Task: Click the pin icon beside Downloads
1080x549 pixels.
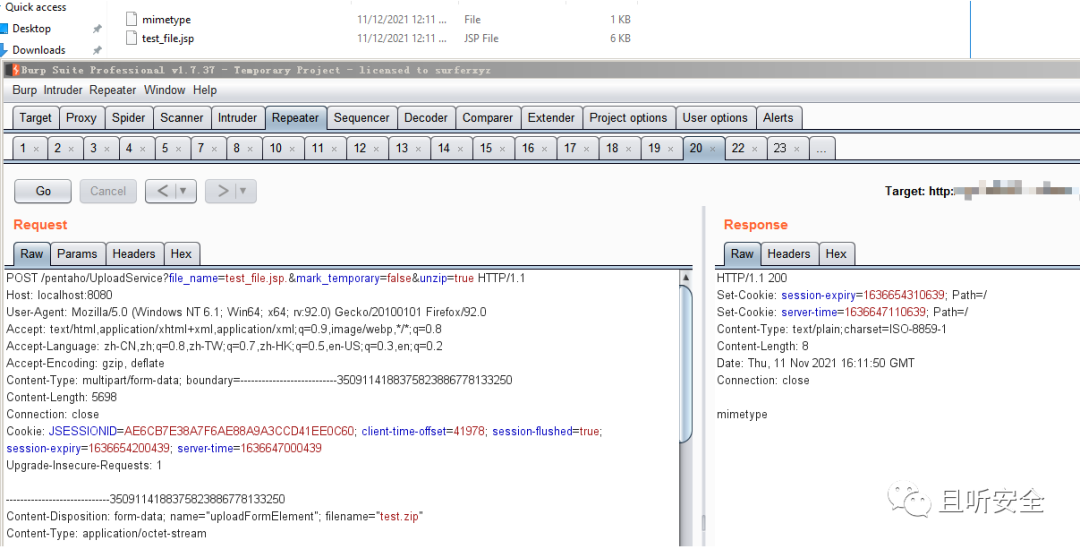Action: click(x=97, y=50)
